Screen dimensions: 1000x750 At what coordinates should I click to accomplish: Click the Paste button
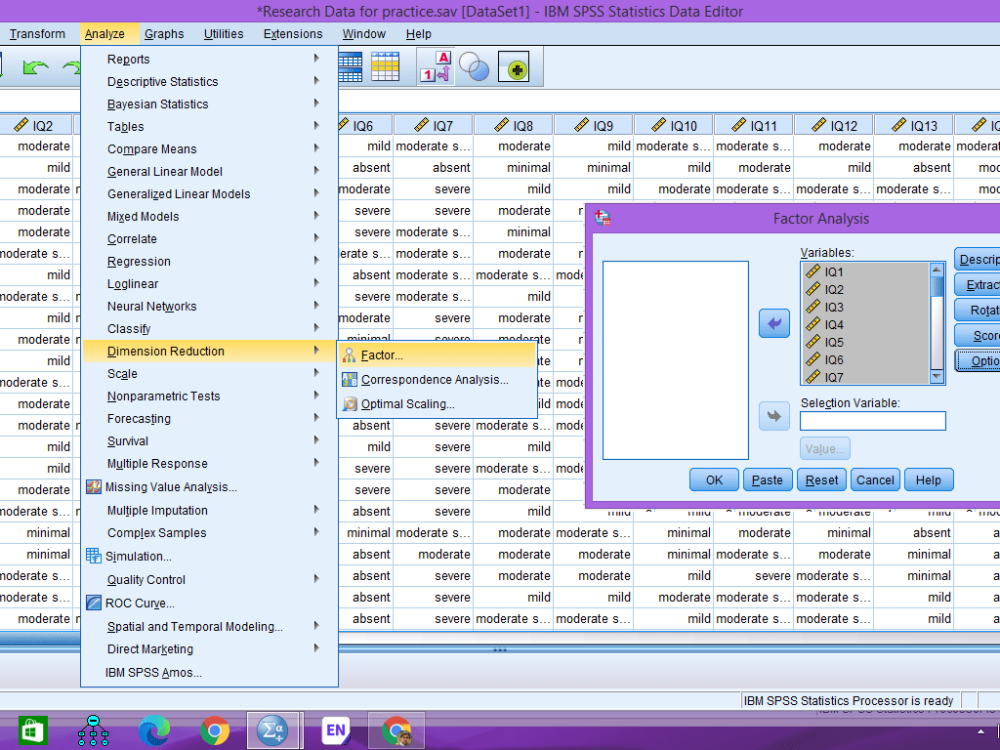(767, 480)
